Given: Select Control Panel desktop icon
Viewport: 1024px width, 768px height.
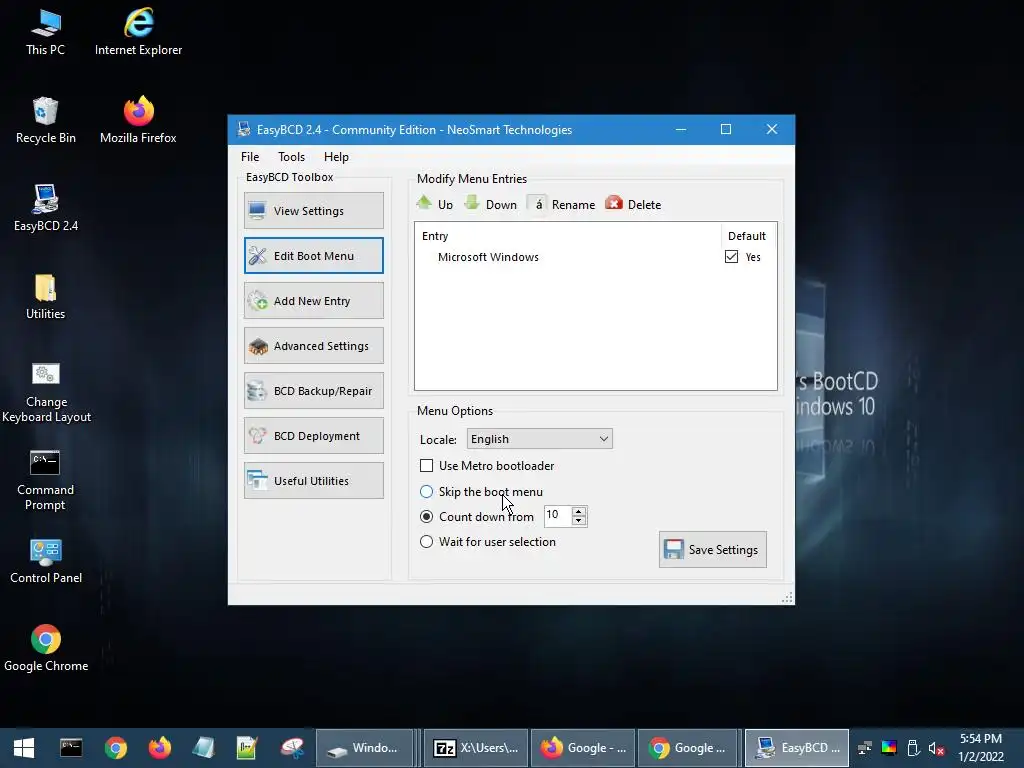Looking at the screenshot, I should (x=46, y=562).
